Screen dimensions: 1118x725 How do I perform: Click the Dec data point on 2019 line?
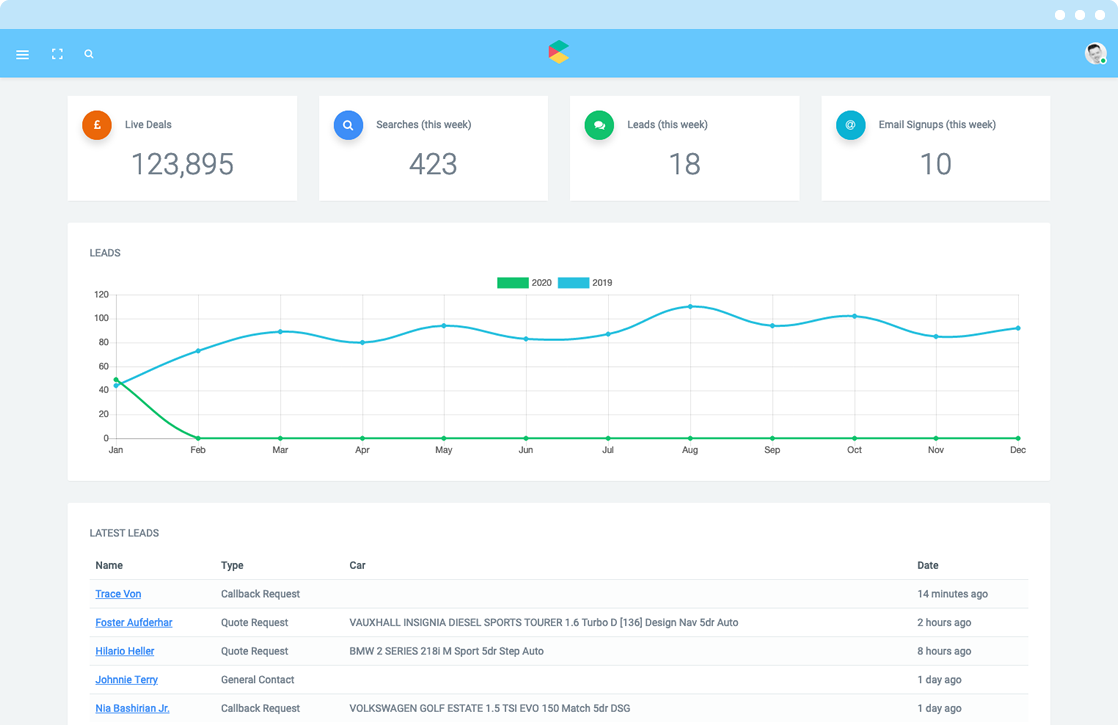point(1018,328)
